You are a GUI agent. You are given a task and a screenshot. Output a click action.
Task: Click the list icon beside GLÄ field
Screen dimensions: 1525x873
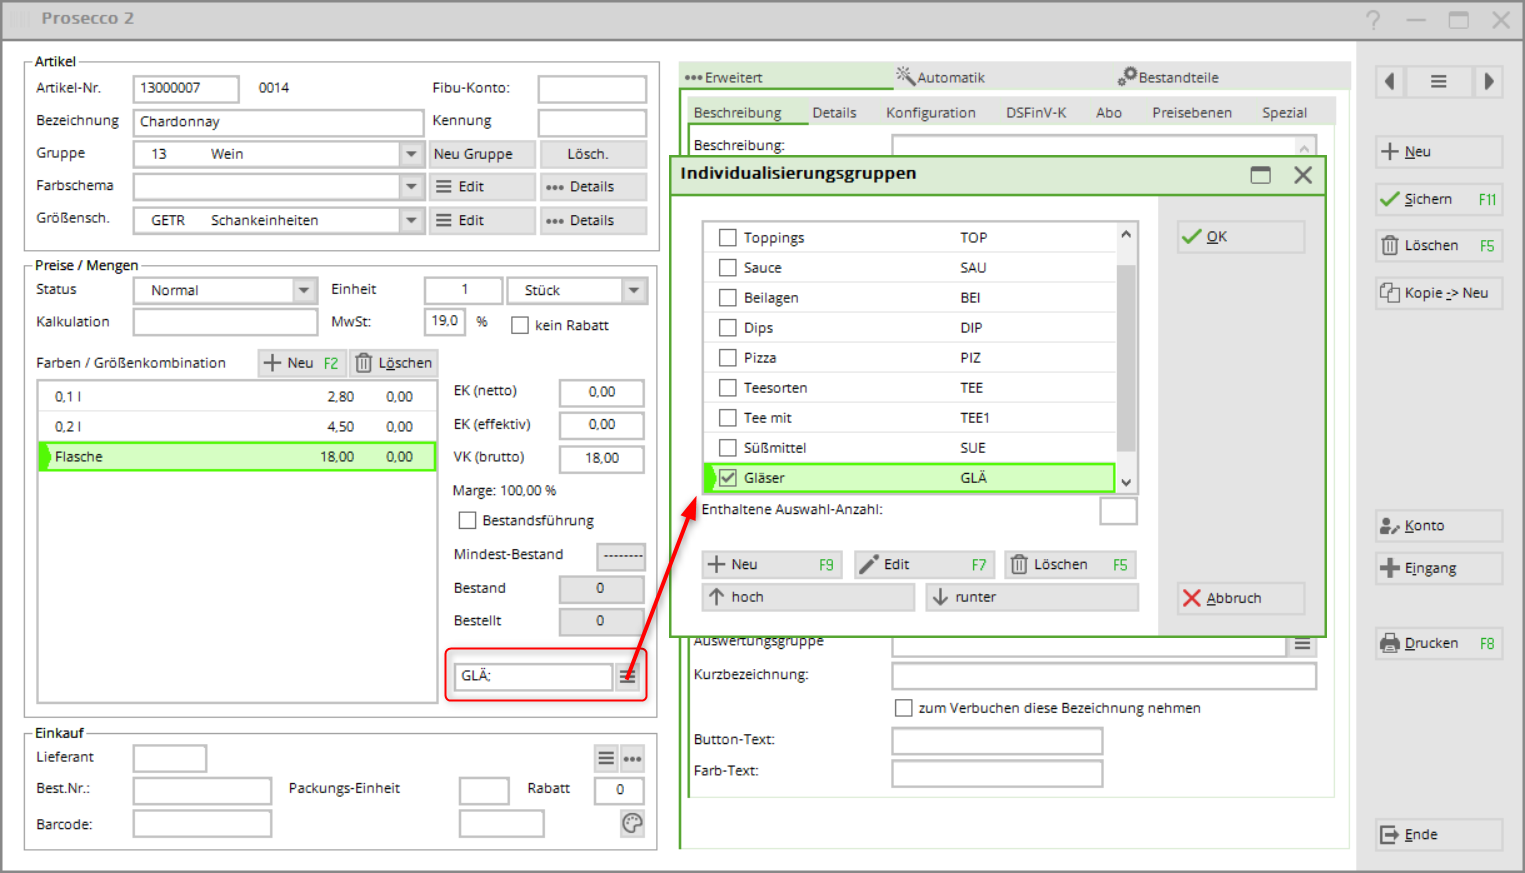pyautogui.click(x=627, y=676)
